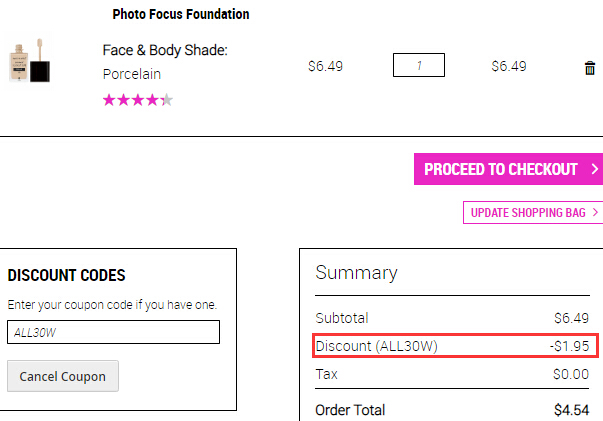Select the Discount (ALL30W) summary label
The height and width of the screenshot is (421, 603).
376,346
